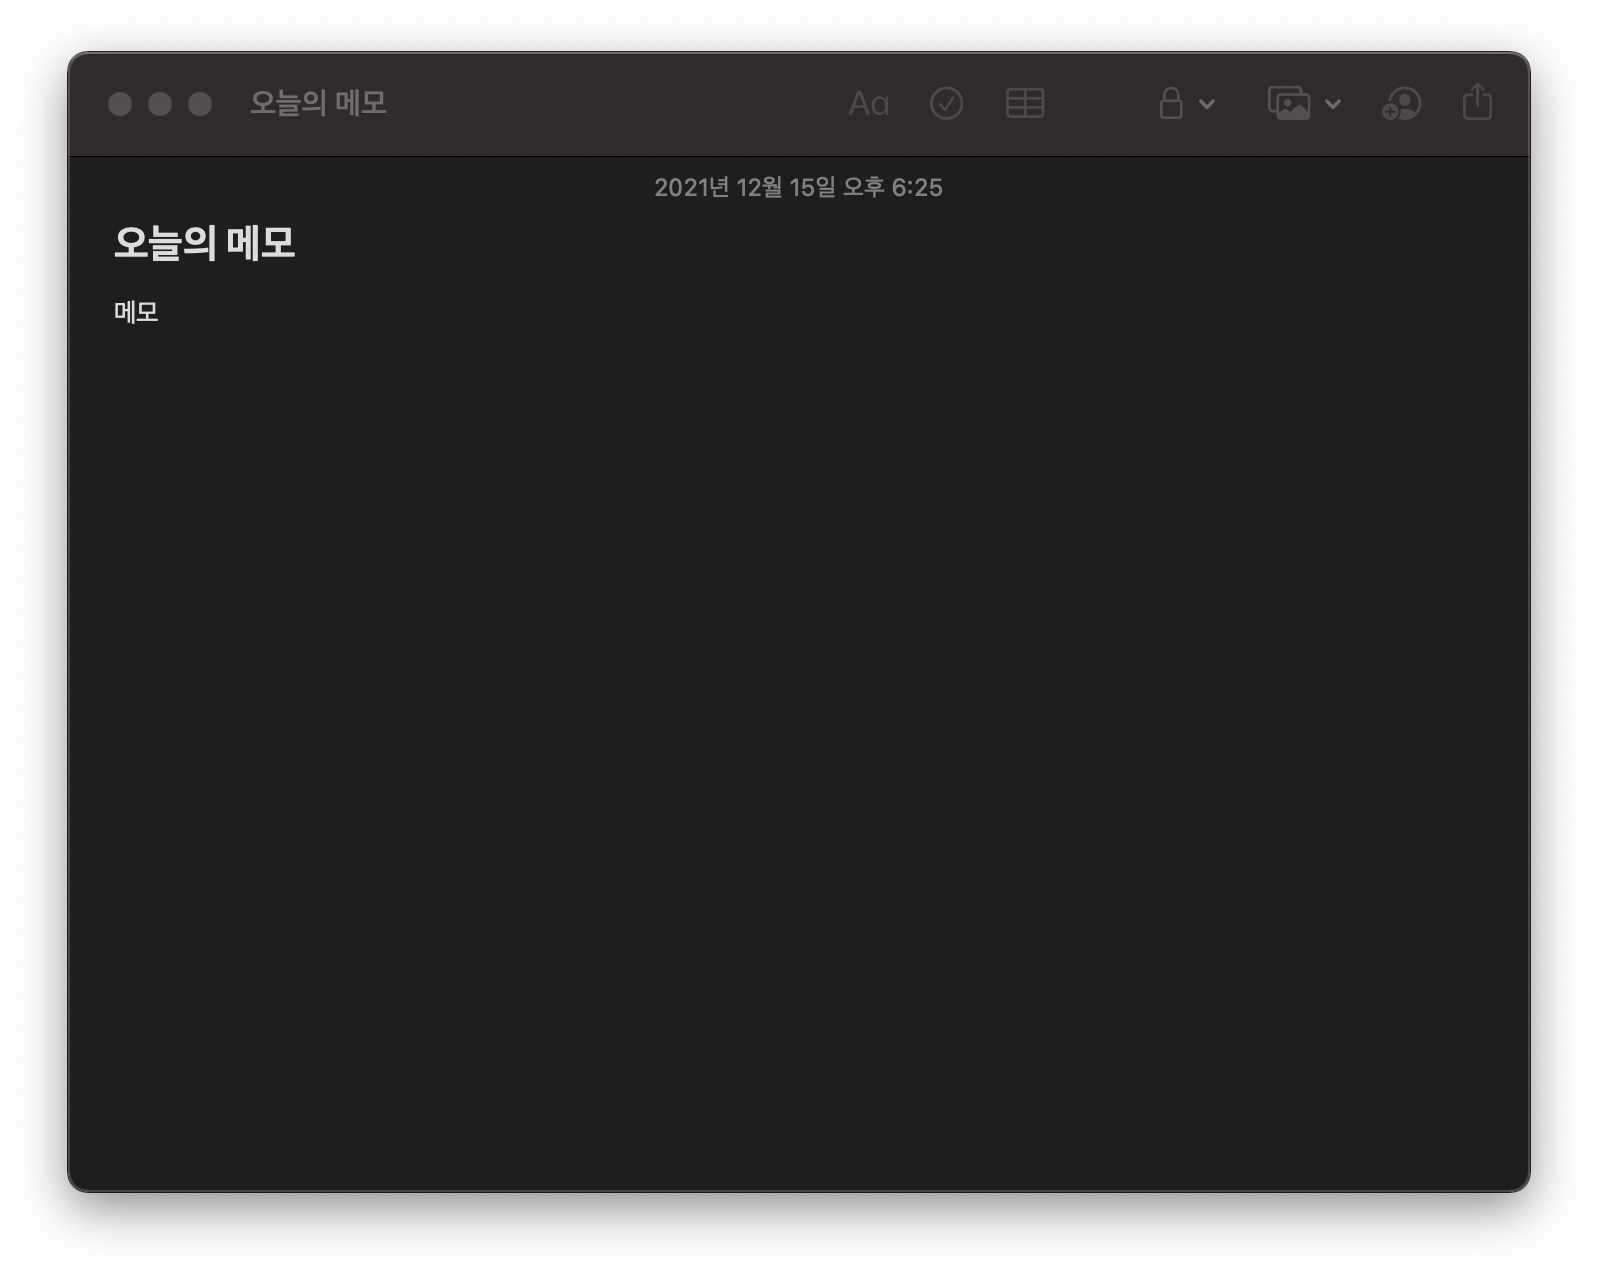Close the note window with first button

[120, 104]
